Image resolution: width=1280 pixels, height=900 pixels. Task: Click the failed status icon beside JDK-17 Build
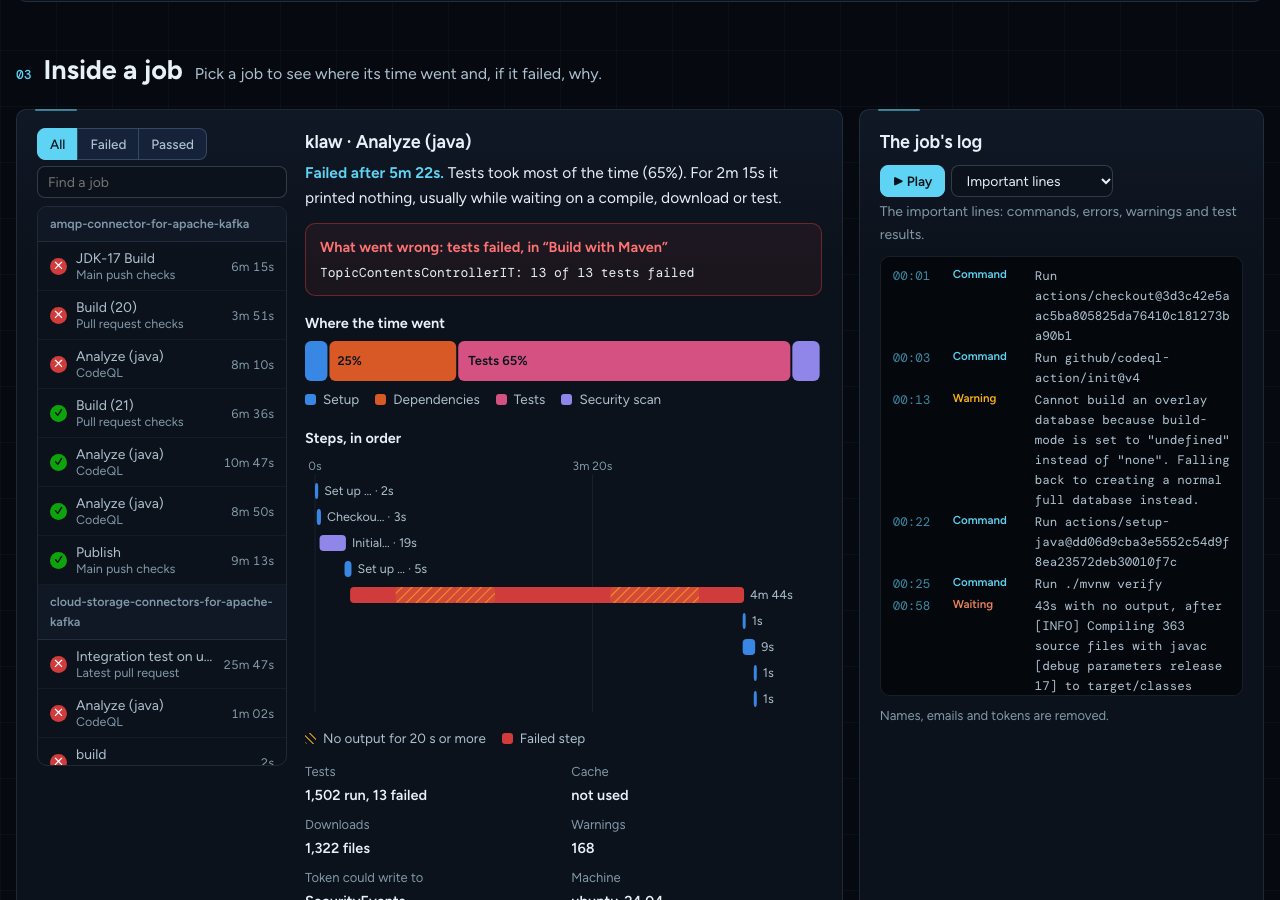pos(58,266)
